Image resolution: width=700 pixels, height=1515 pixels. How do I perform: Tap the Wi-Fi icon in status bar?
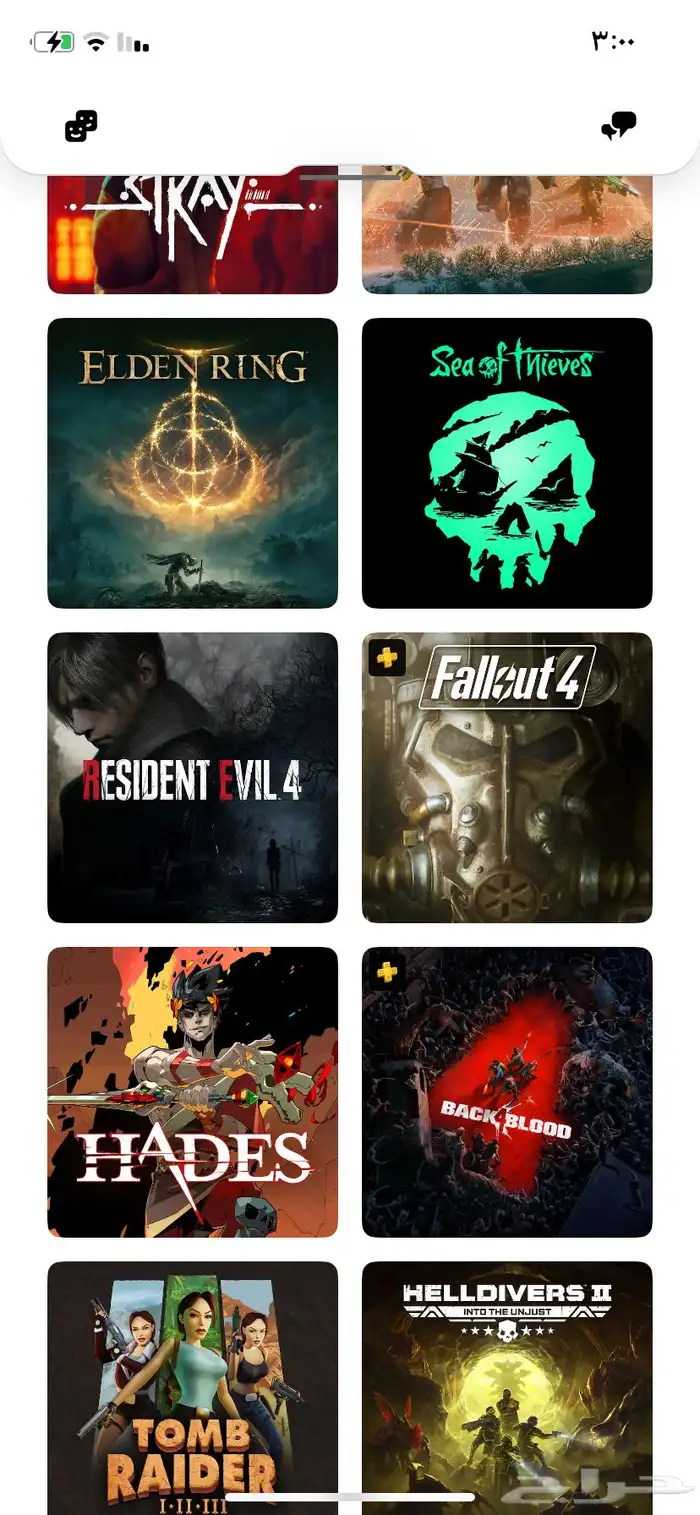coord(96,42)
